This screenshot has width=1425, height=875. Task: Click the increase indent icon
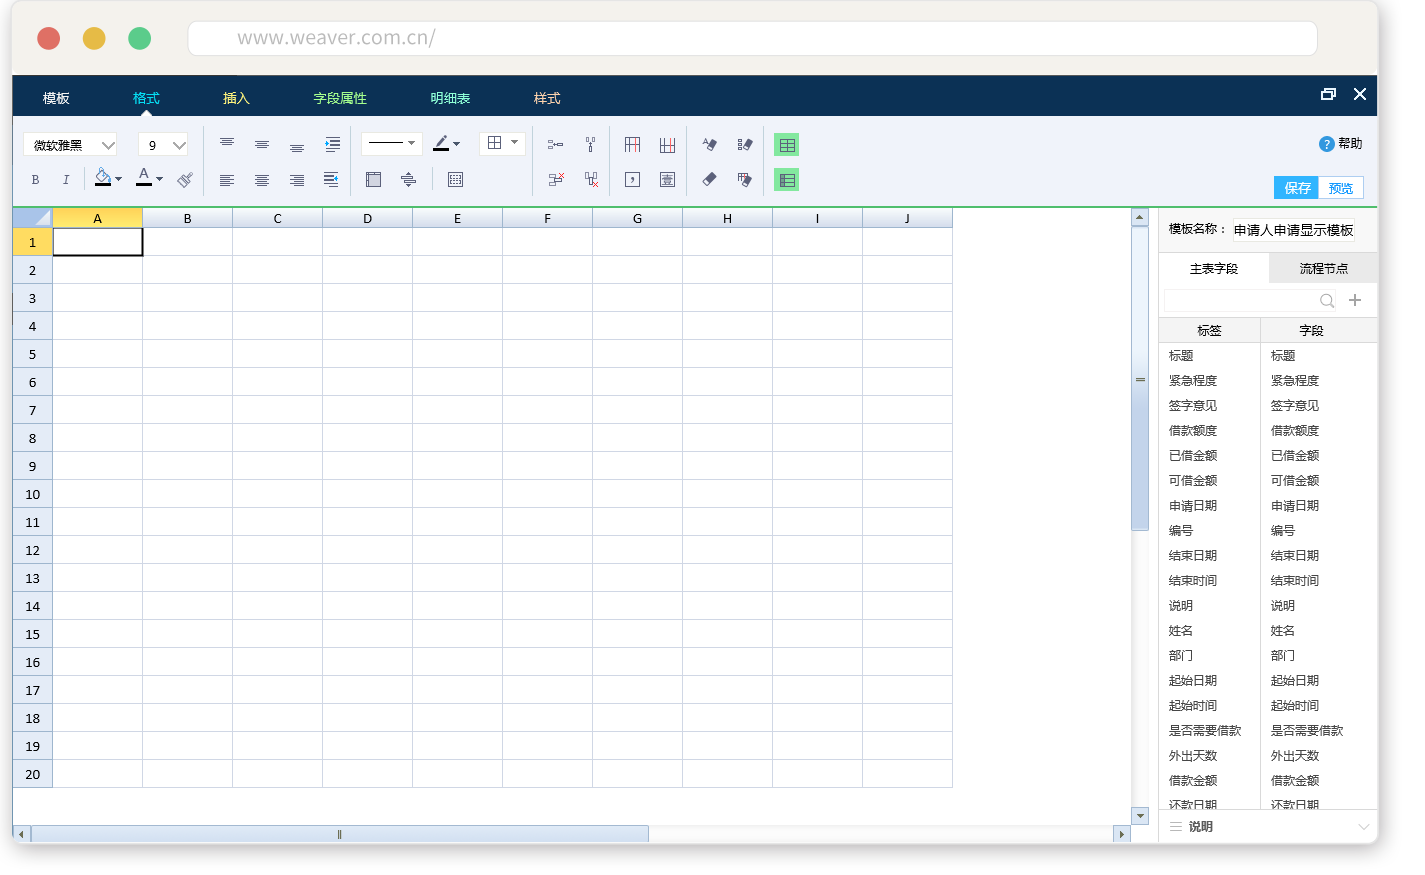[332, 144]
